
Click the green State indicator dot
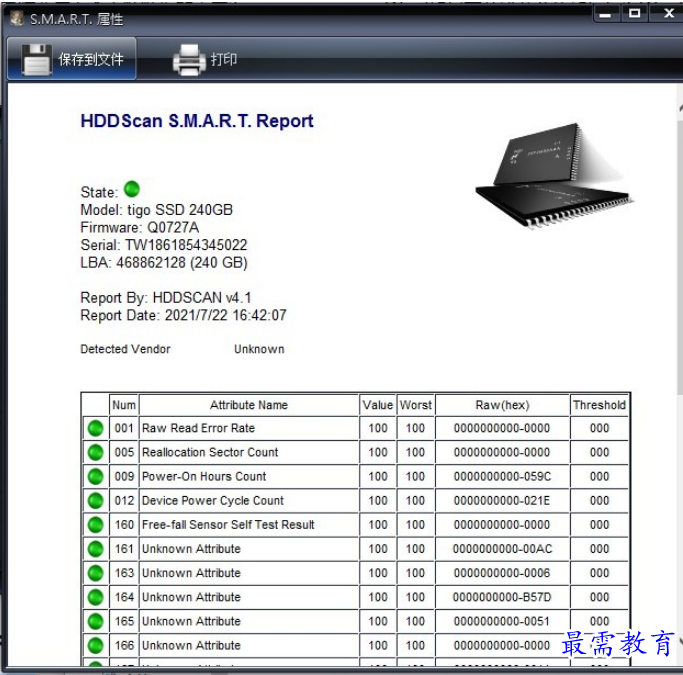132,189
